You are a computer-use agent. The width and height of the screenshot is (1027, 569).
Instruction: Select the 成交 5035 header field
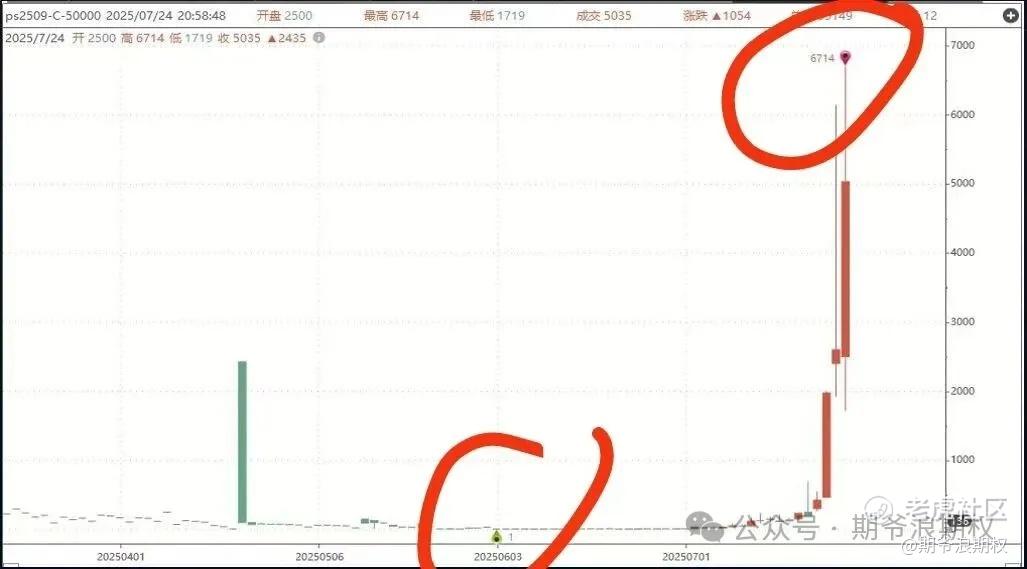pyautogui.click(x=604, y=16)
